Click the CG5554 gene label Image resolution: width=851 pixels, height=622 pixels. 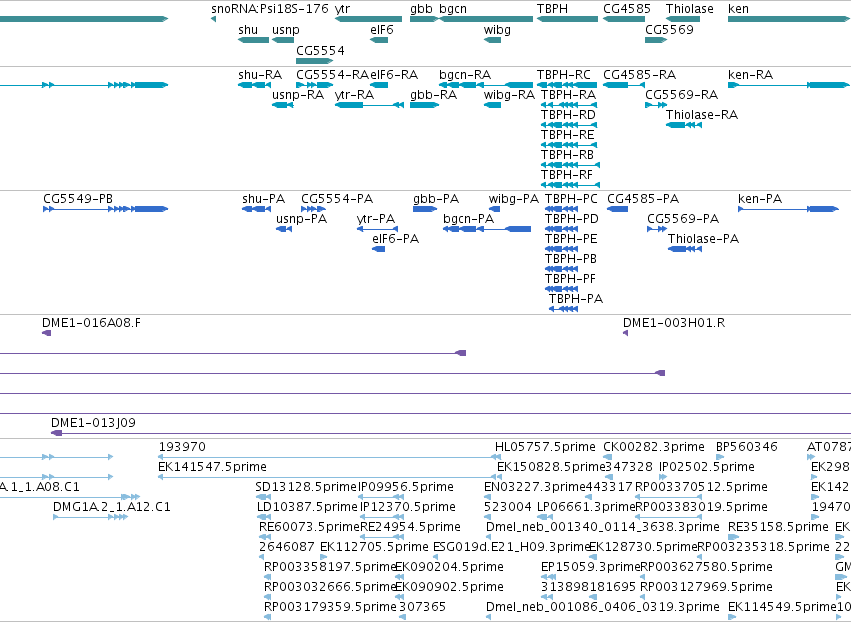[320, 50]
